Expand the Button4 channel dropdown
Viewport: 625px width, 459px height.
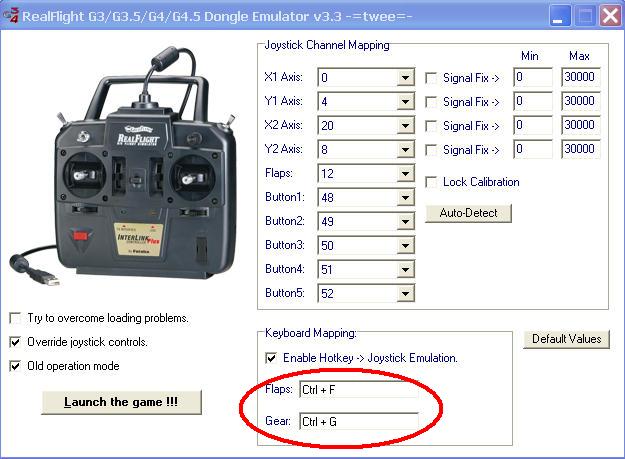(x=405, y=269)
